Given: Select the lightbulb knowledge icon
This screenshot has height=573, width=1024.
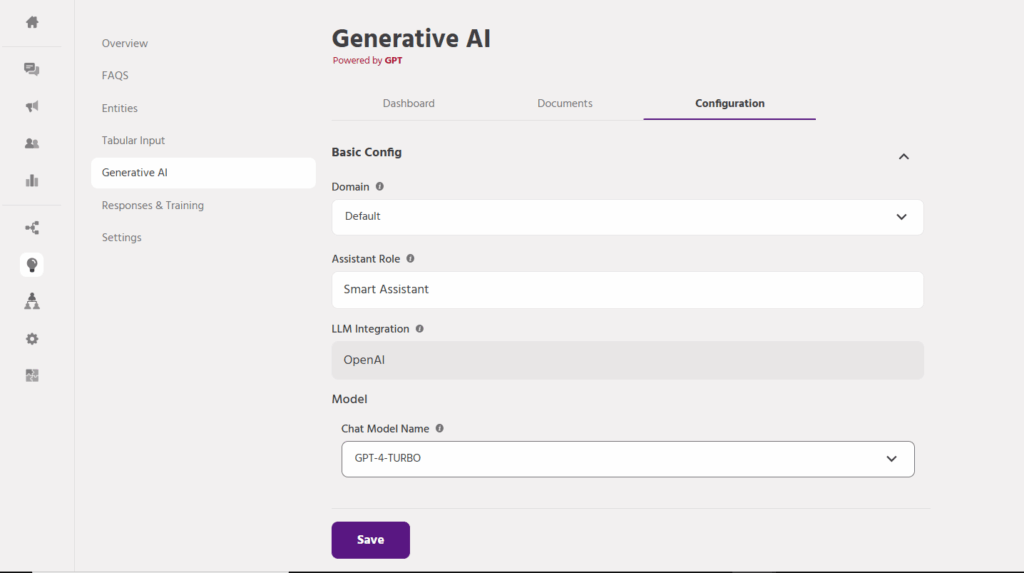Looking at the screenshot, I should [x=31, y=265].
